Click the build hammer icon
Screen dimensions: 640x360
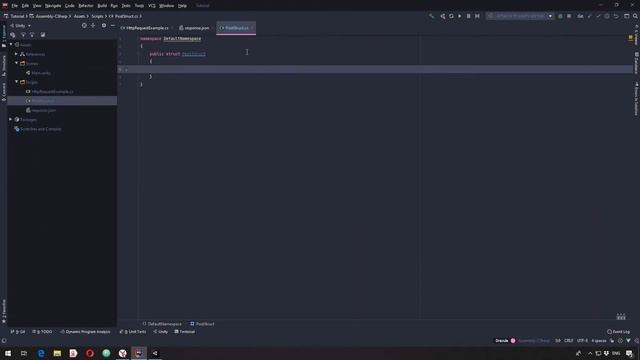pyautogui.click(x=431, y=16)
